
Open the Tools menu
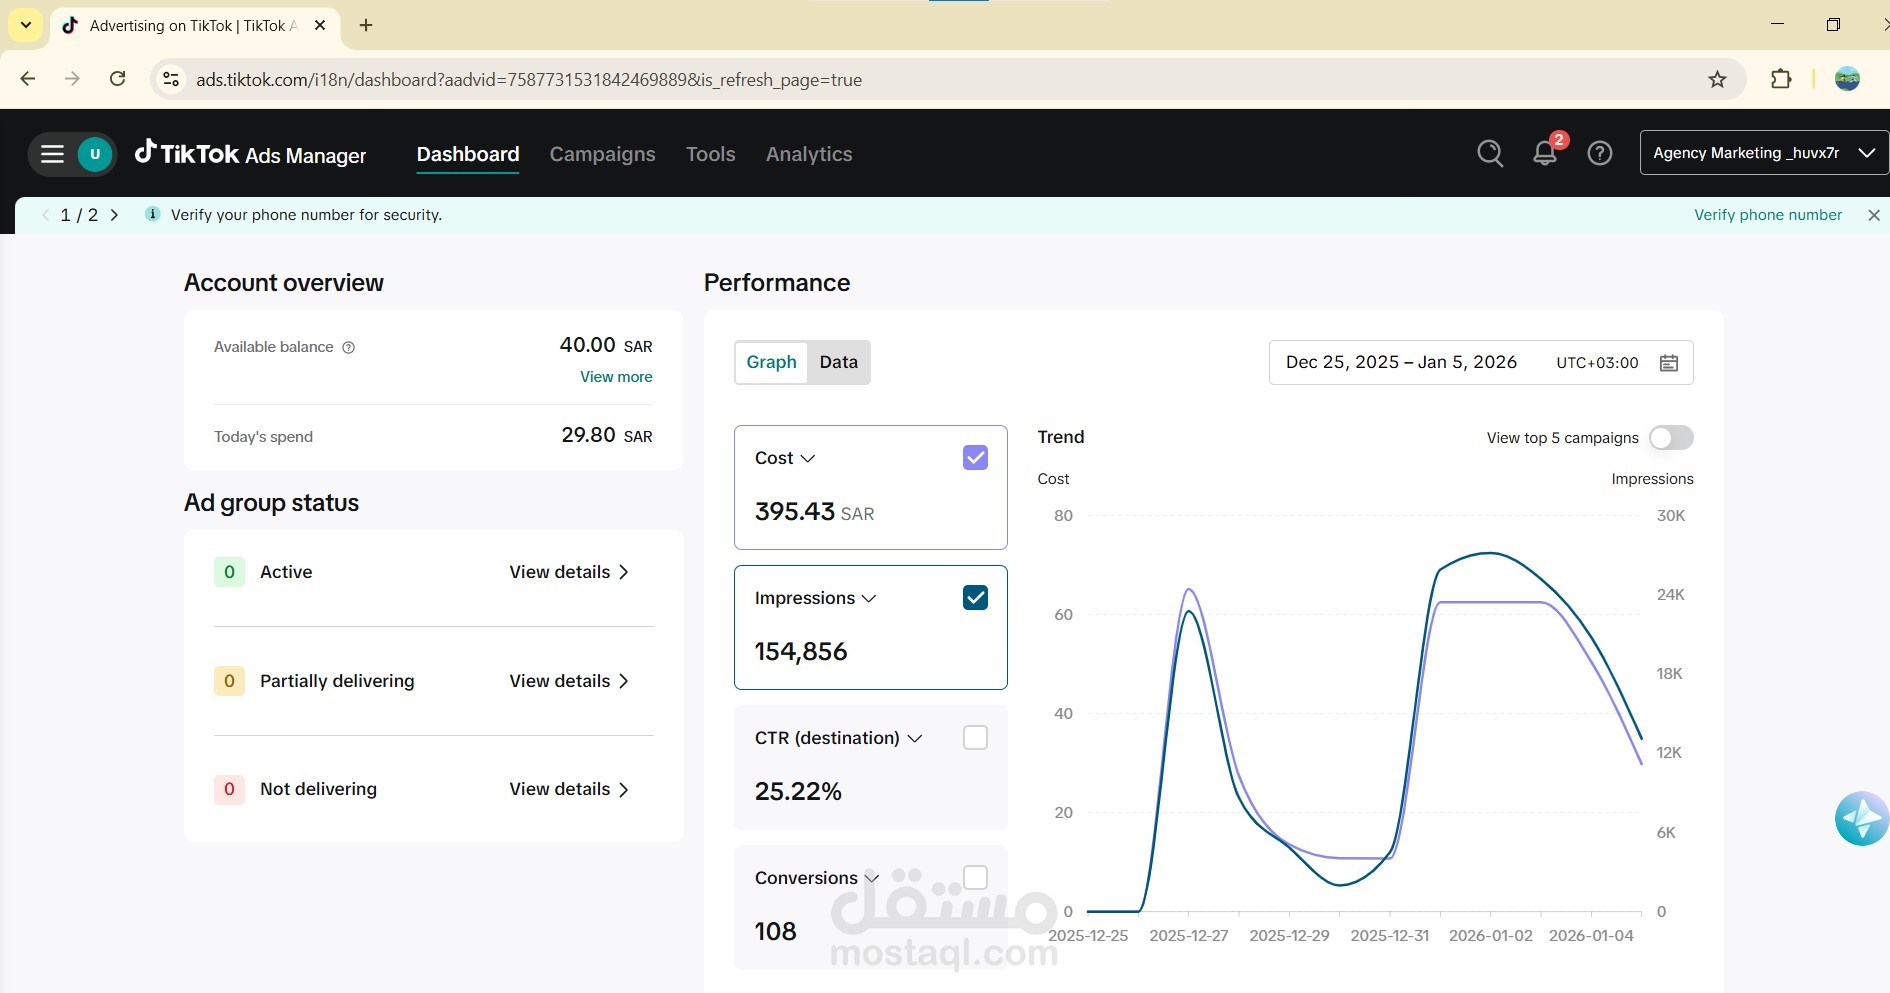(x=711, y=154)
